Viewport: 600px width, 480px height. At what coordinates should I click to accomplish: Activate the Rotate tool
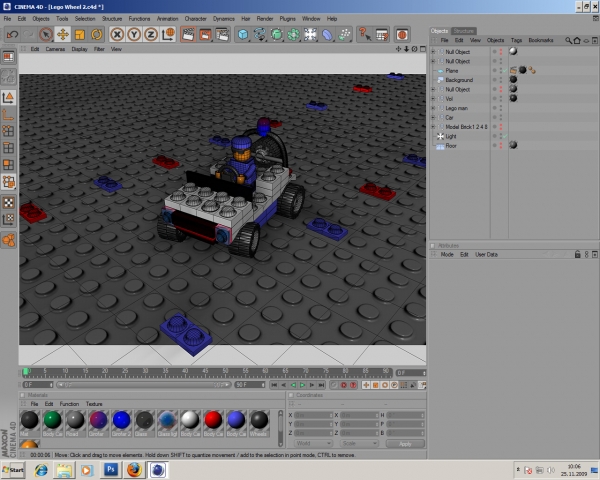(96, 34)
